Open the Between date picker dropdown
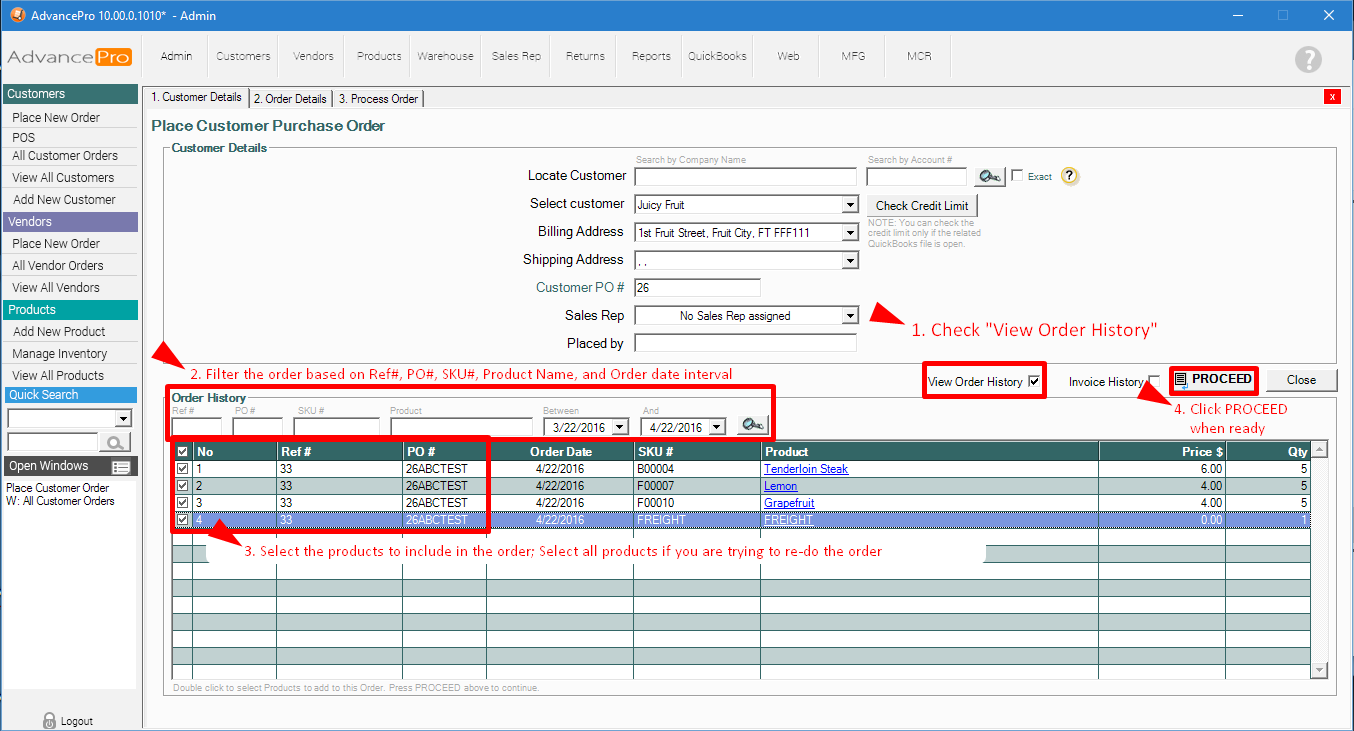 point(619,427)
